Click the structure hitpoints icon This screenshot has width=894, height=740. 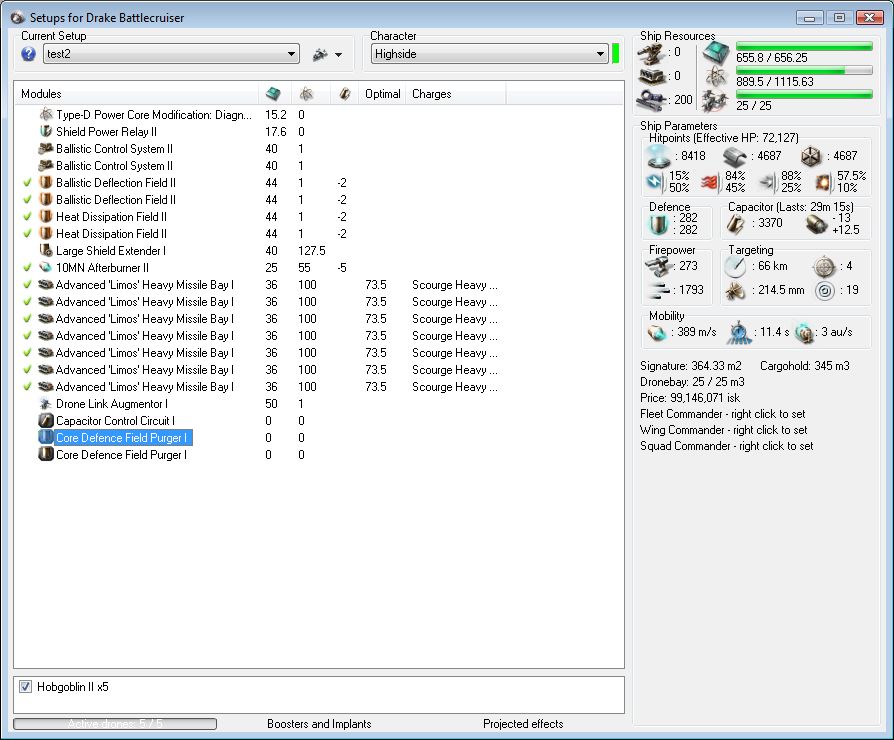pyautogui.click(x=811, y=156)
